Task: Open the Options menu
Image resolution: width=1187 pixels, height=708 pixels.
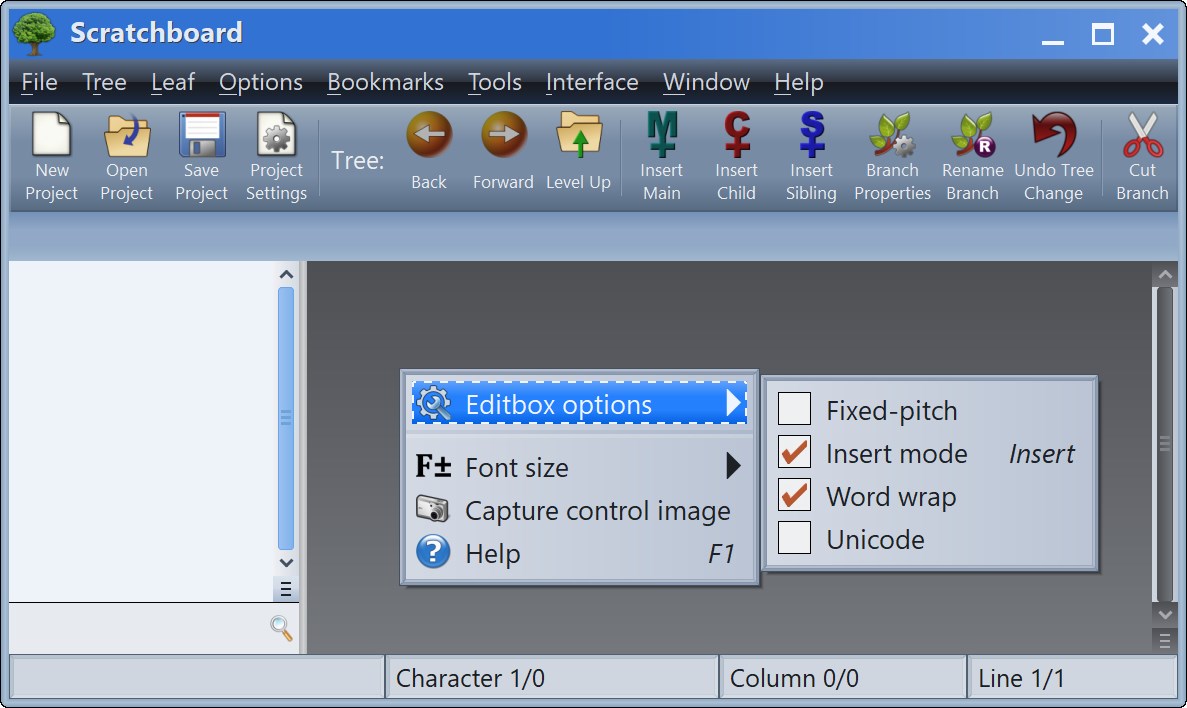Action: 260,82
